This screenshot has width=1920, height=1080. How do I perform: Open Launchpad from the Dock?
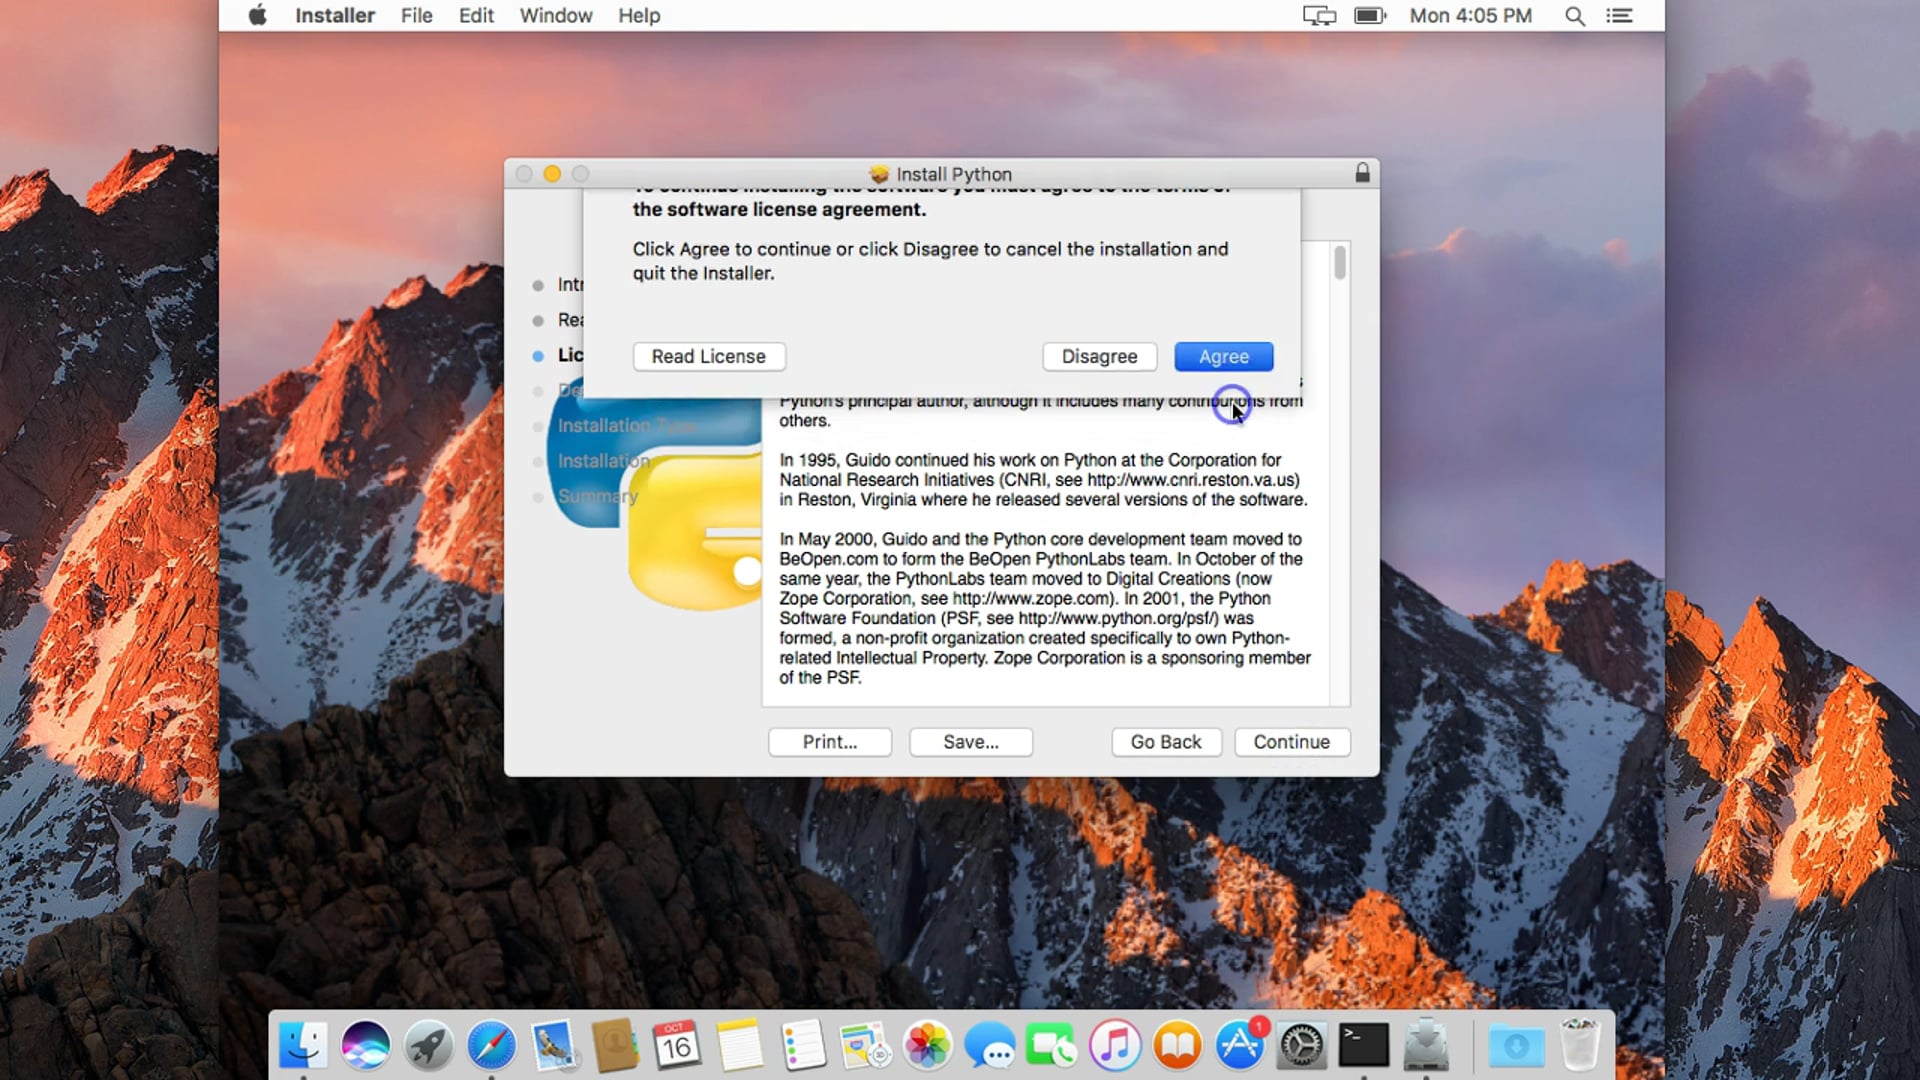pos(429,1045)
